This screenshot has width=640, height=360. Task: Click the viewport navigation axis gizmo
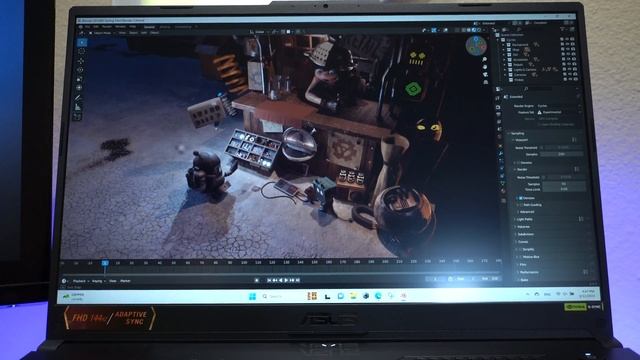click(x=476, y=45)
